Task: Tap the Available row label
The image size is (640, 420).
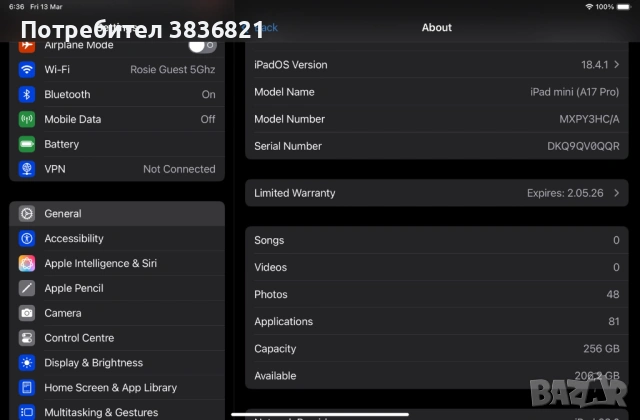Action: coord(275,376)
